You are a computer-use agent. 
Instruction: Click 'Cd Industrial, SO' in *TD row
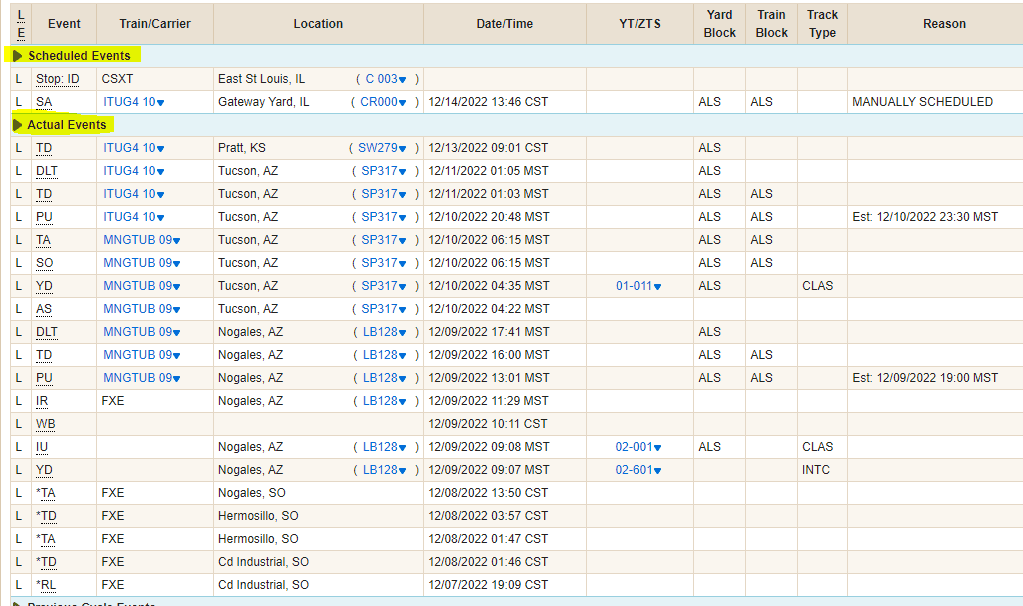click(x=263, y=562)
